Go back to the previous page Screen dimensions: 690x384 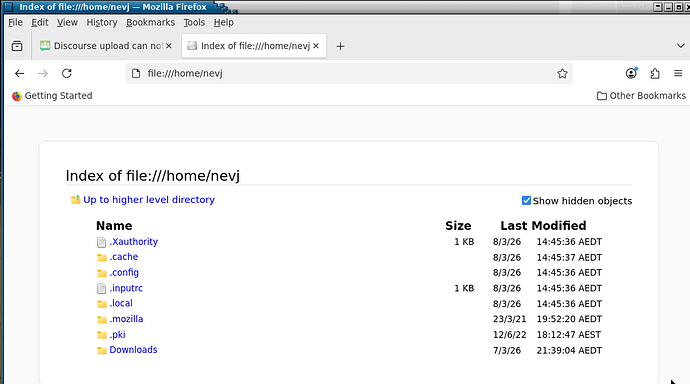pyautogui.click(x=19, y=73)
